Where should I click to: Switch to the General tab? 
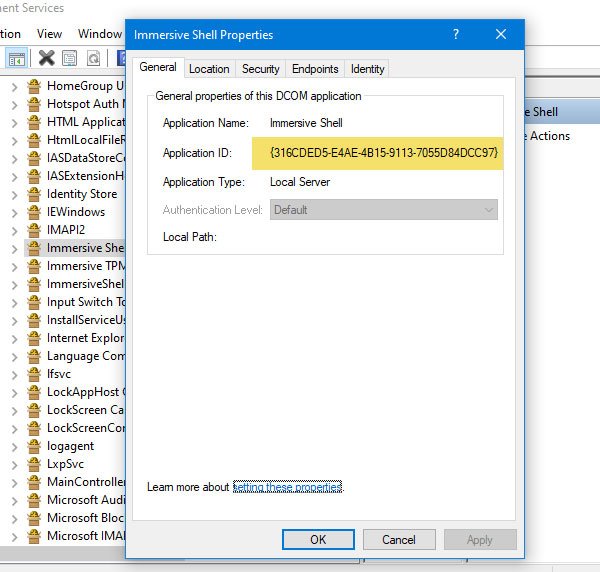click(x=158, y=67)
